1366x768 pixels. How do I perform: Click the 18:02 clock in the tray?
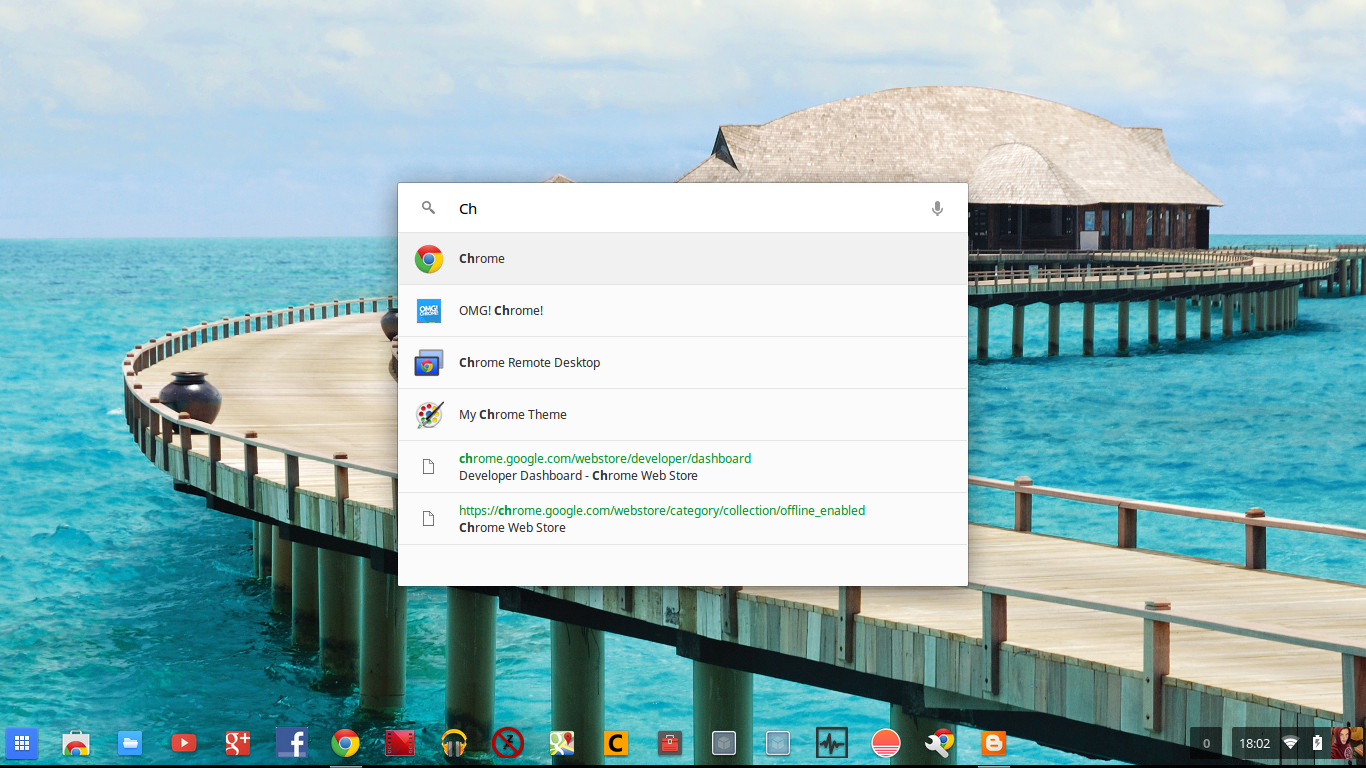[1254, 743]
